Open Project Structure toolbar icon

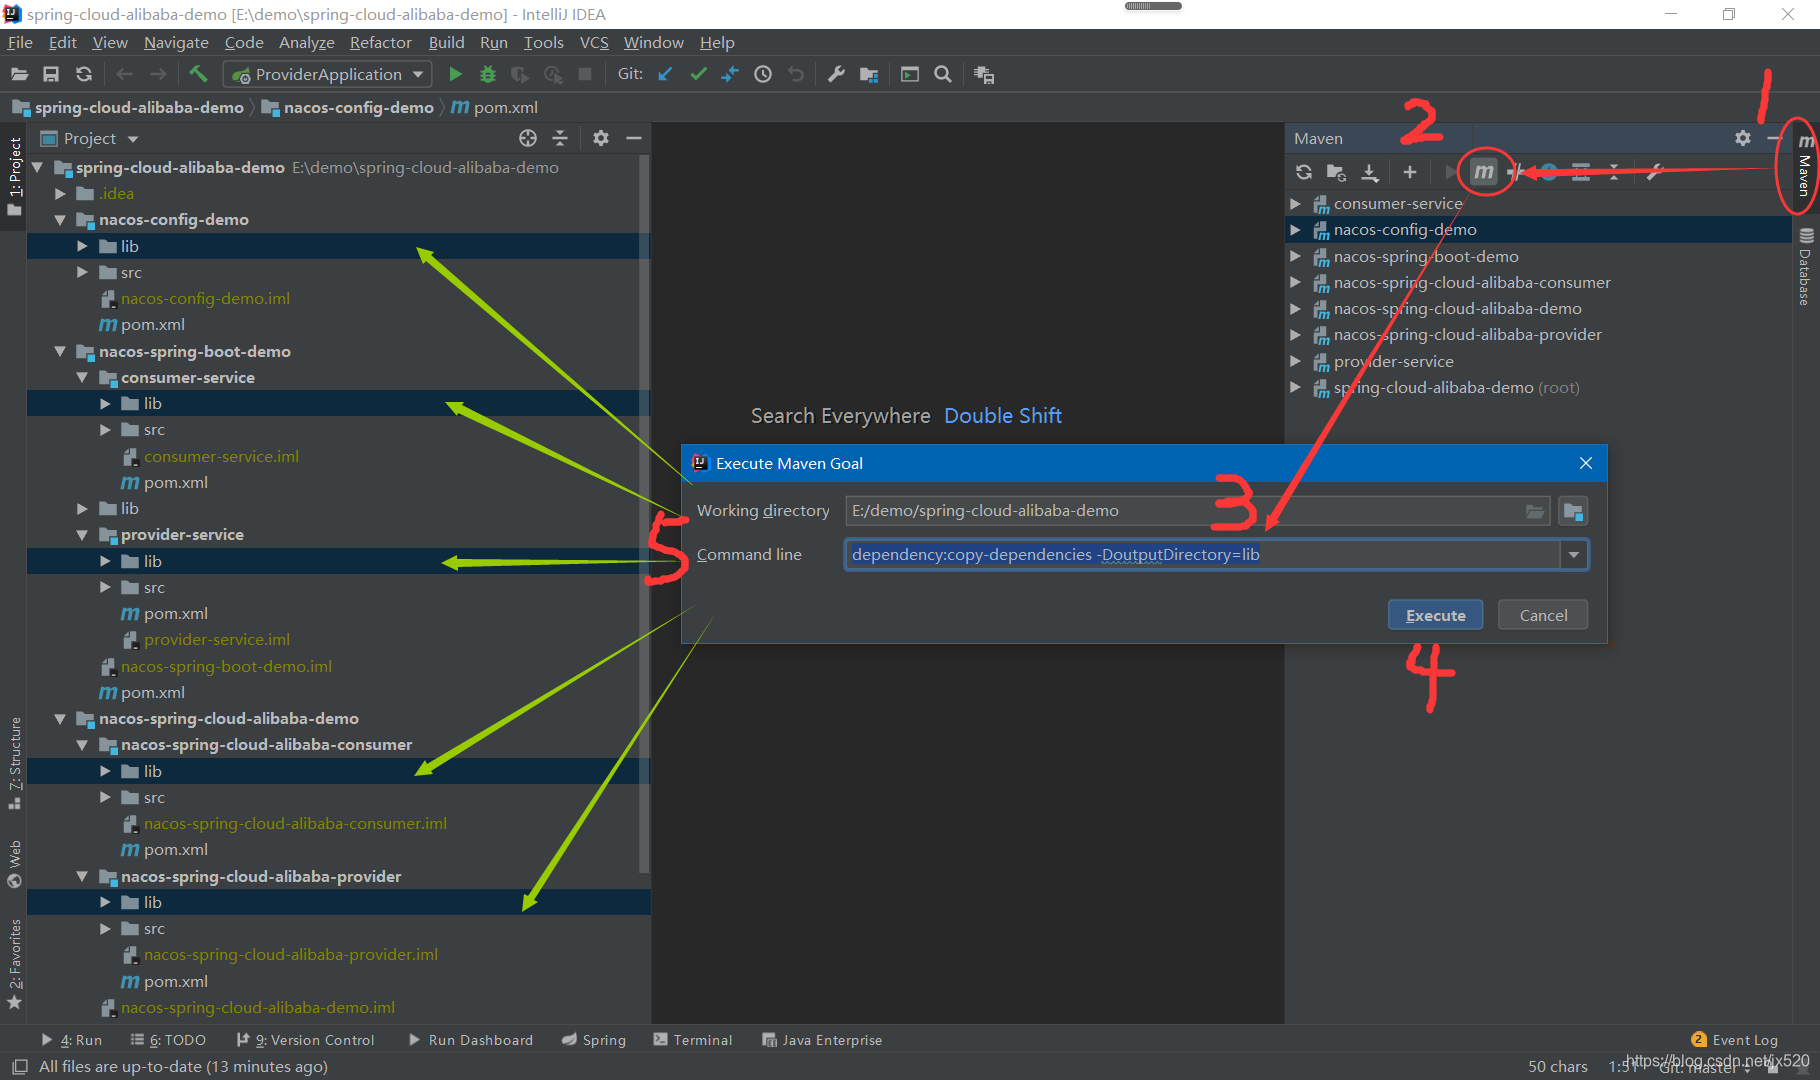point(869,74)
